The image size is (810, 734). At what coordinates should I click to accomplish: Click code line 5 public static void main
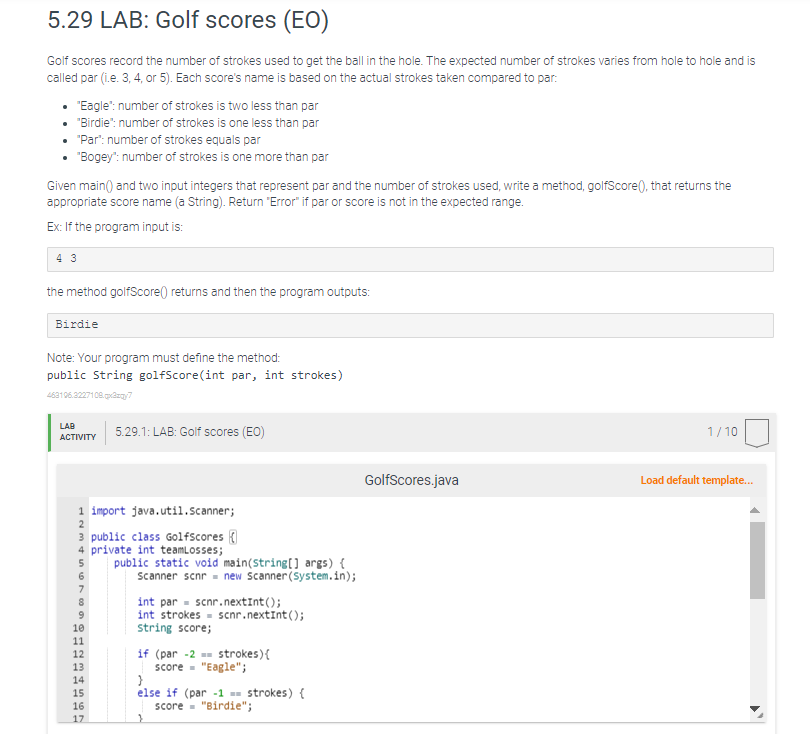tap(229, 563)
